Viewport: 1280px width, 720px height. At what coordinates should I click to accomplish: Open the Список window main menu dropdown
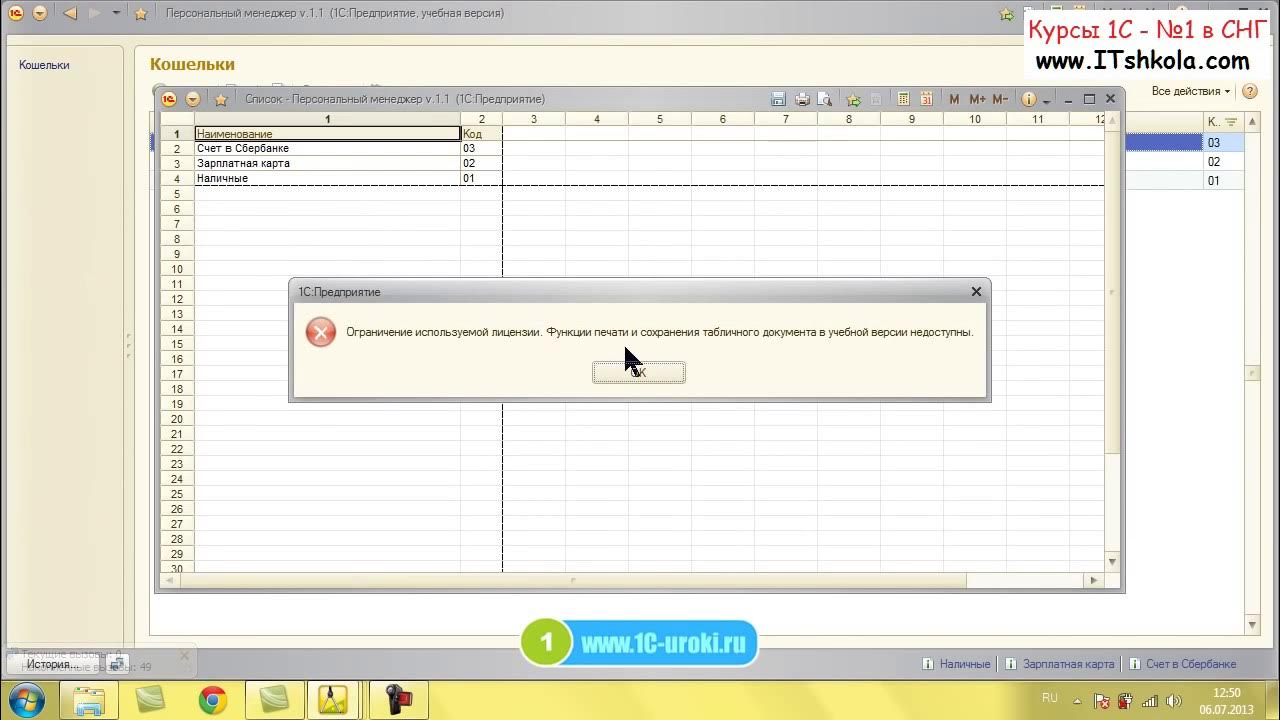click(193, 99)
